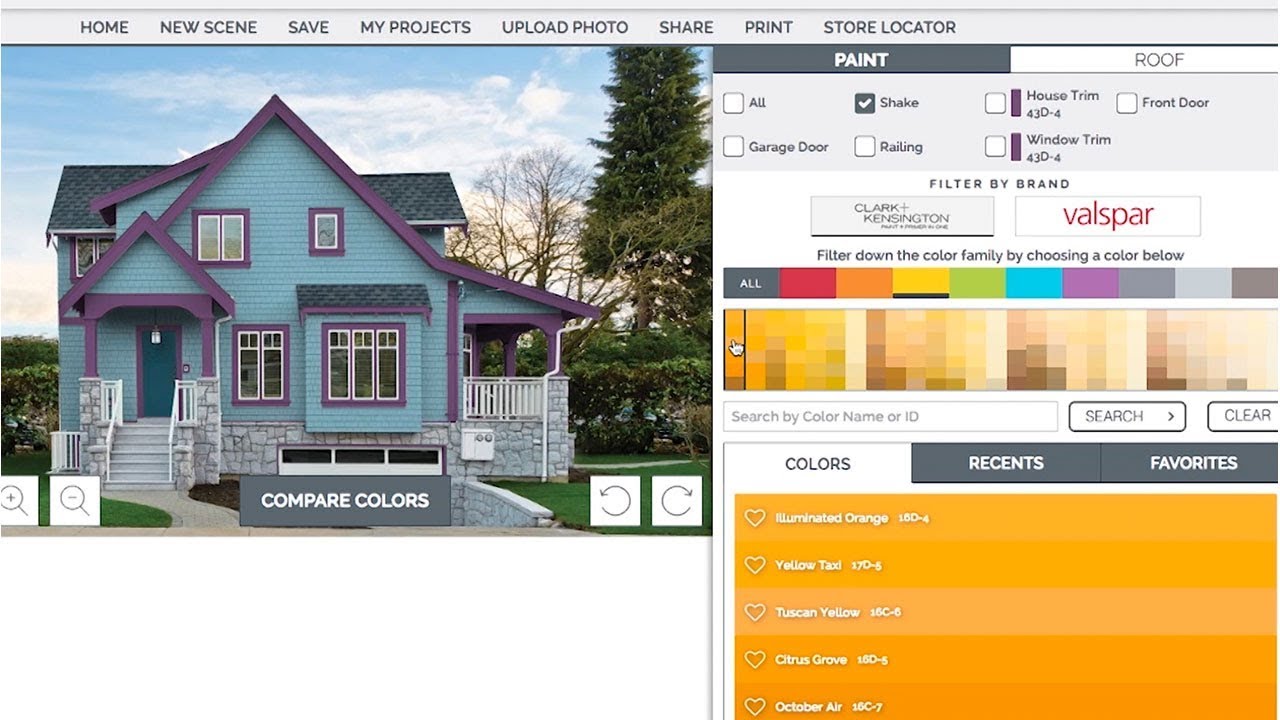Uncheck the Shake checkbox
1280x720 pixels.
coord(865,103)
